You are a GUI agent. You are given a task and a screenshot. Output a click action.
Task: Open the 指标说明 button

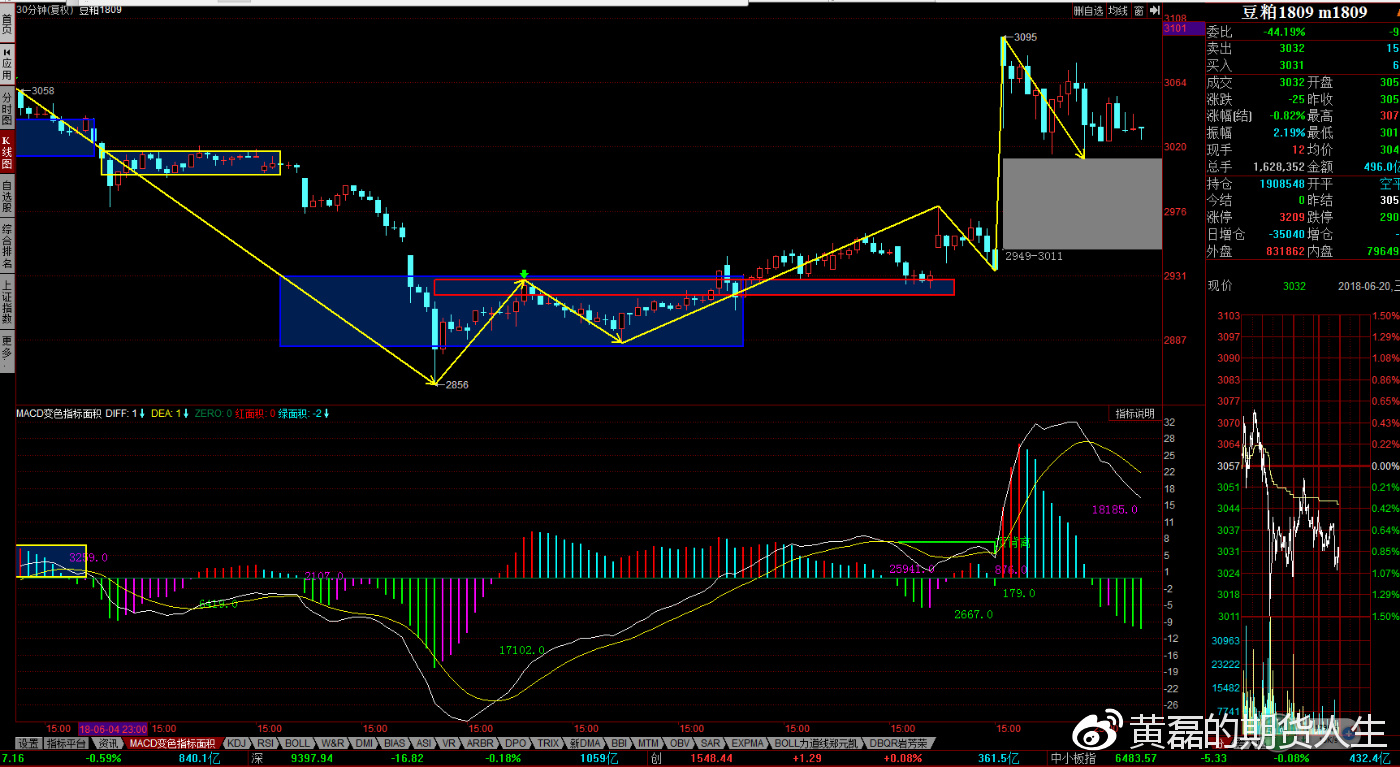[x=1135, y=413]
